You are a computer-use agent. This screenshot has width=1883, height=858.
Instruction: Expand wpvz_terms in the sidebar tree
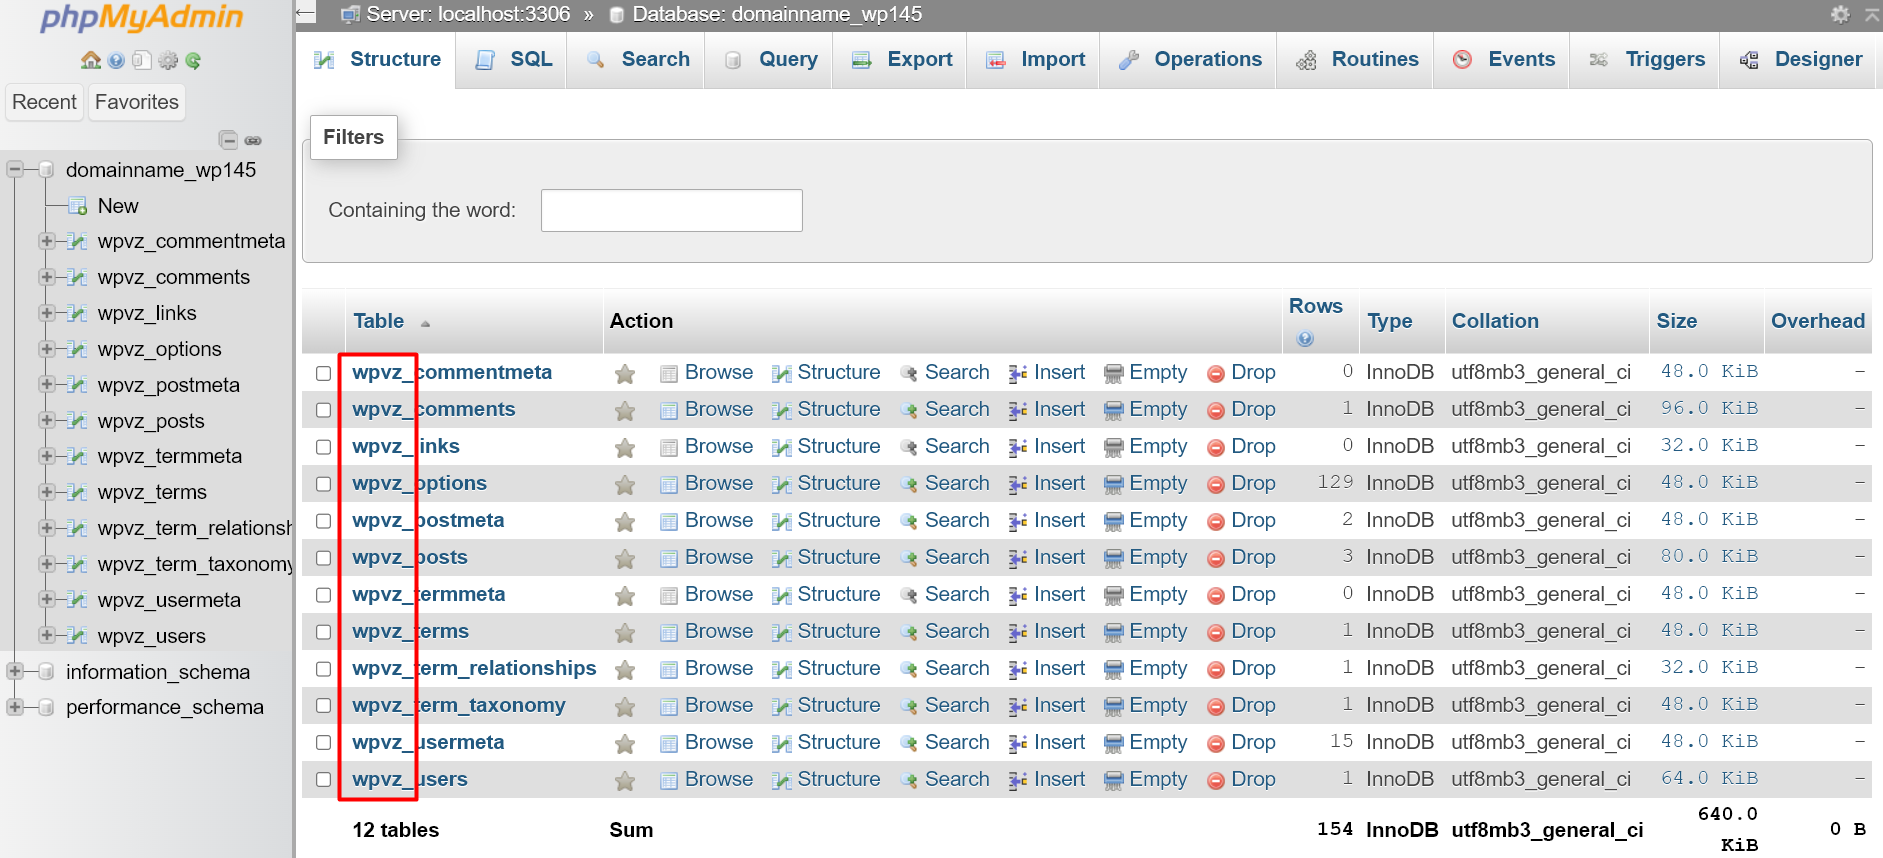point(46,492)
